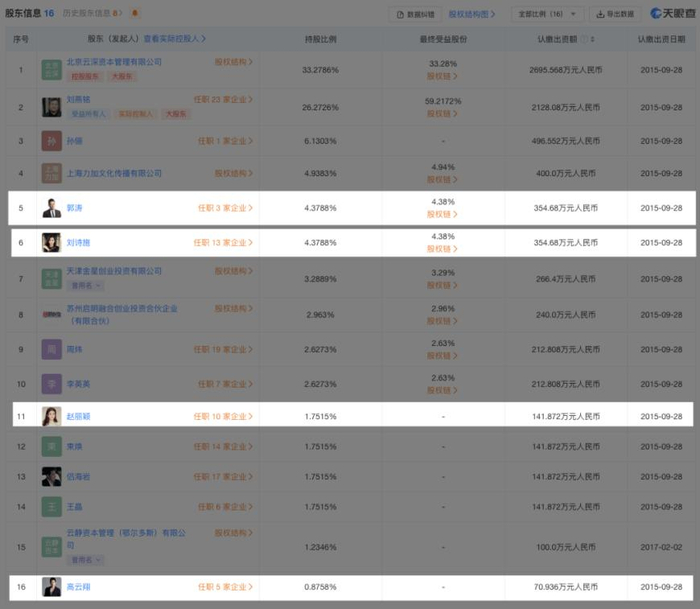Expand the 曾用名 dropdown in row 15

(86, 560)
